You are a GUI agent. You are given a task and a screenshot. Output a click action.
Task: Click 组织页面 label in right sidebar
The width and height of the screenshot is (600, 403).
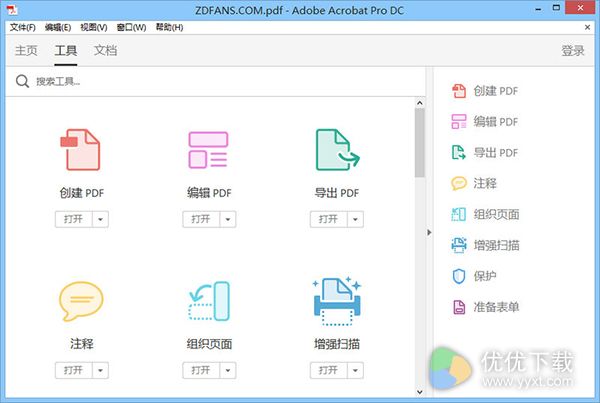[496, 214]
